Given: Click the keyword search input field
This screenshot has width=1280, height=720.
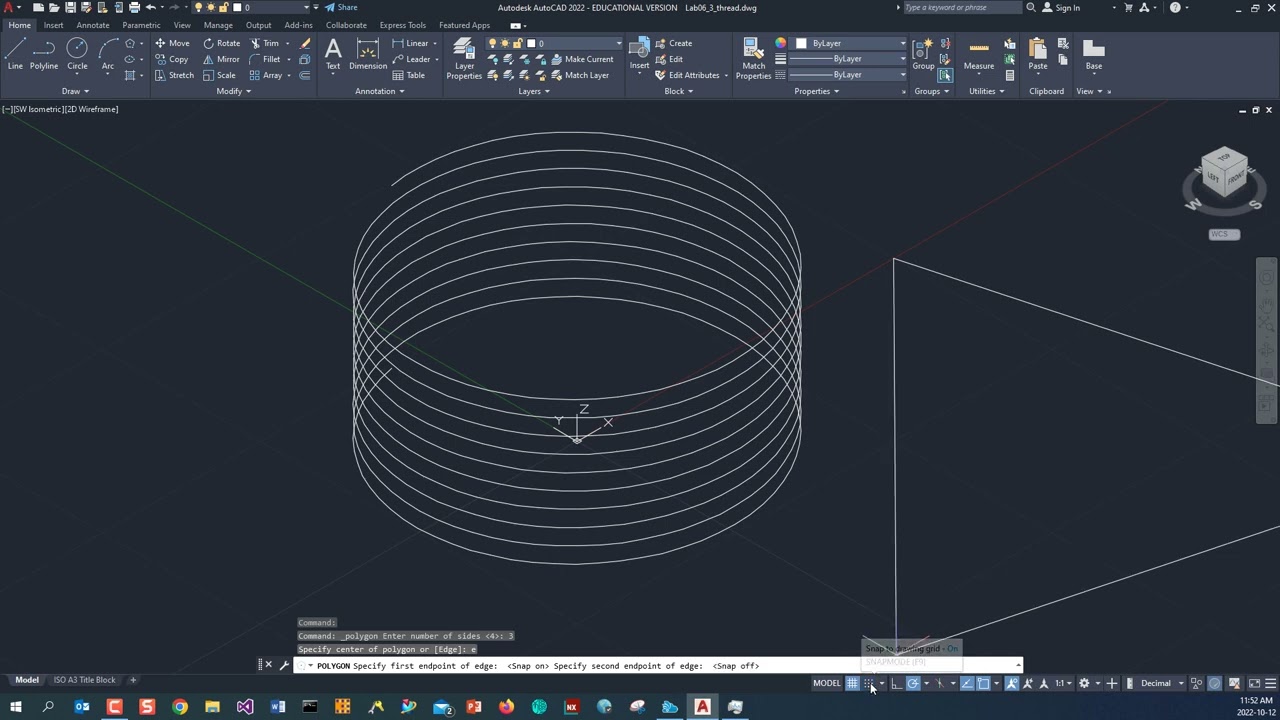Looking at the screenshot, I should point(962,8).
